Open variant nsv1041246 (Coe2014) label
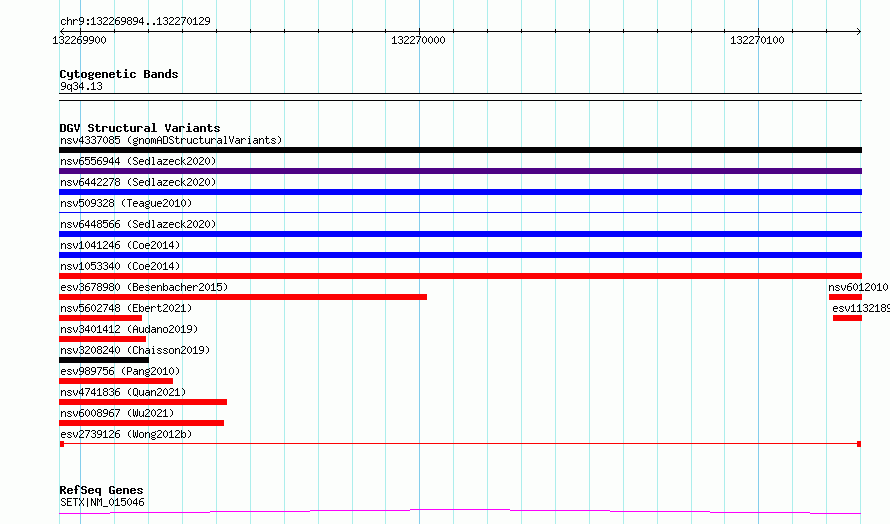The height and width of the screenshot is (524, 890). click(120, 245)
